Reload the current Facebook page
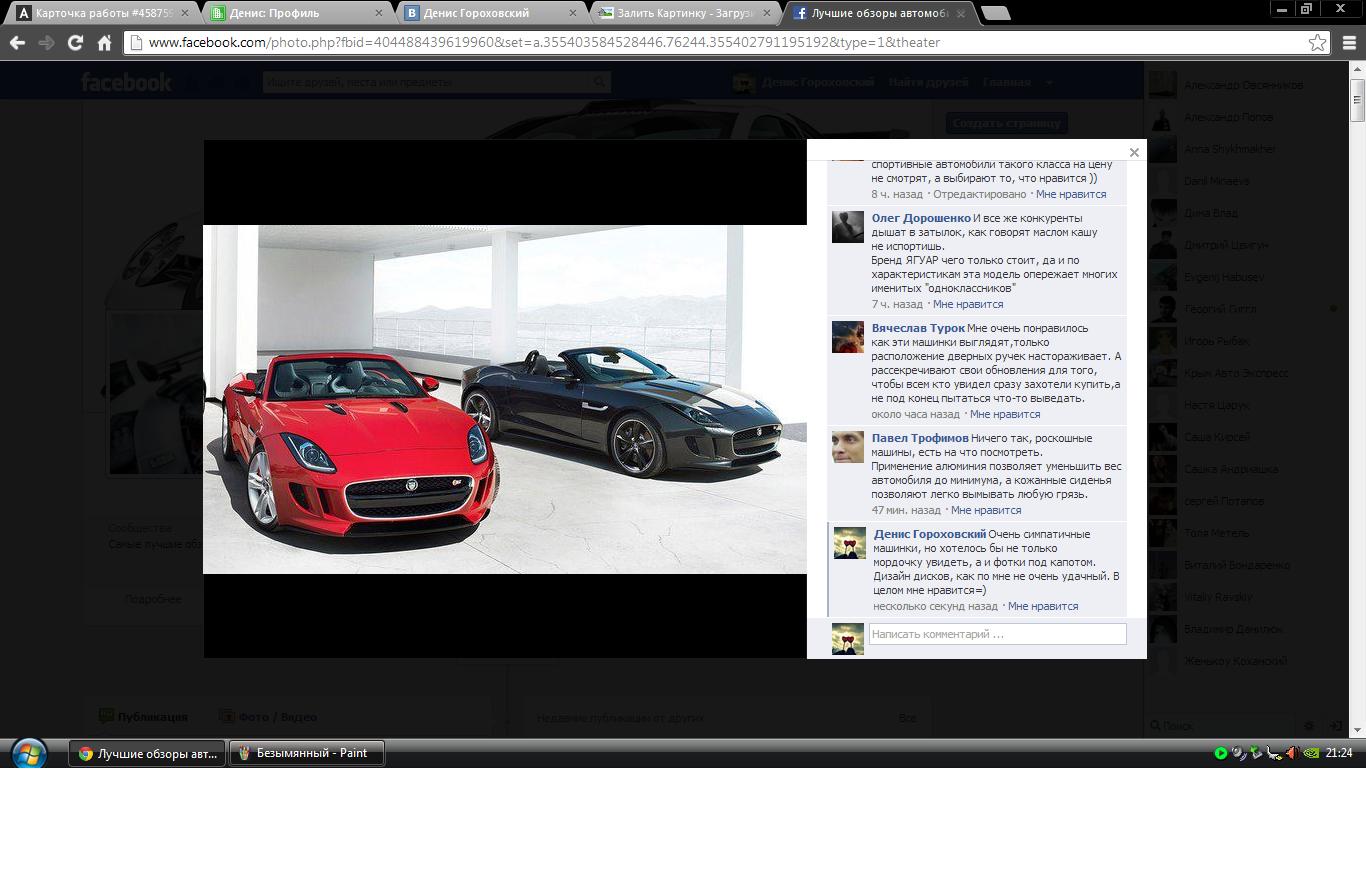 point(75,43)
